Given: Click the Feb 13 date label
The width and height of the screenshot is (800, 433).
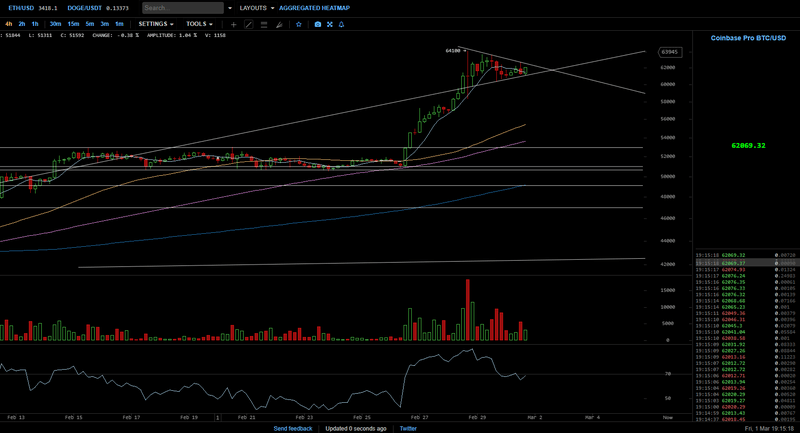Looking at the screenshot, I should tap(16, 417).
